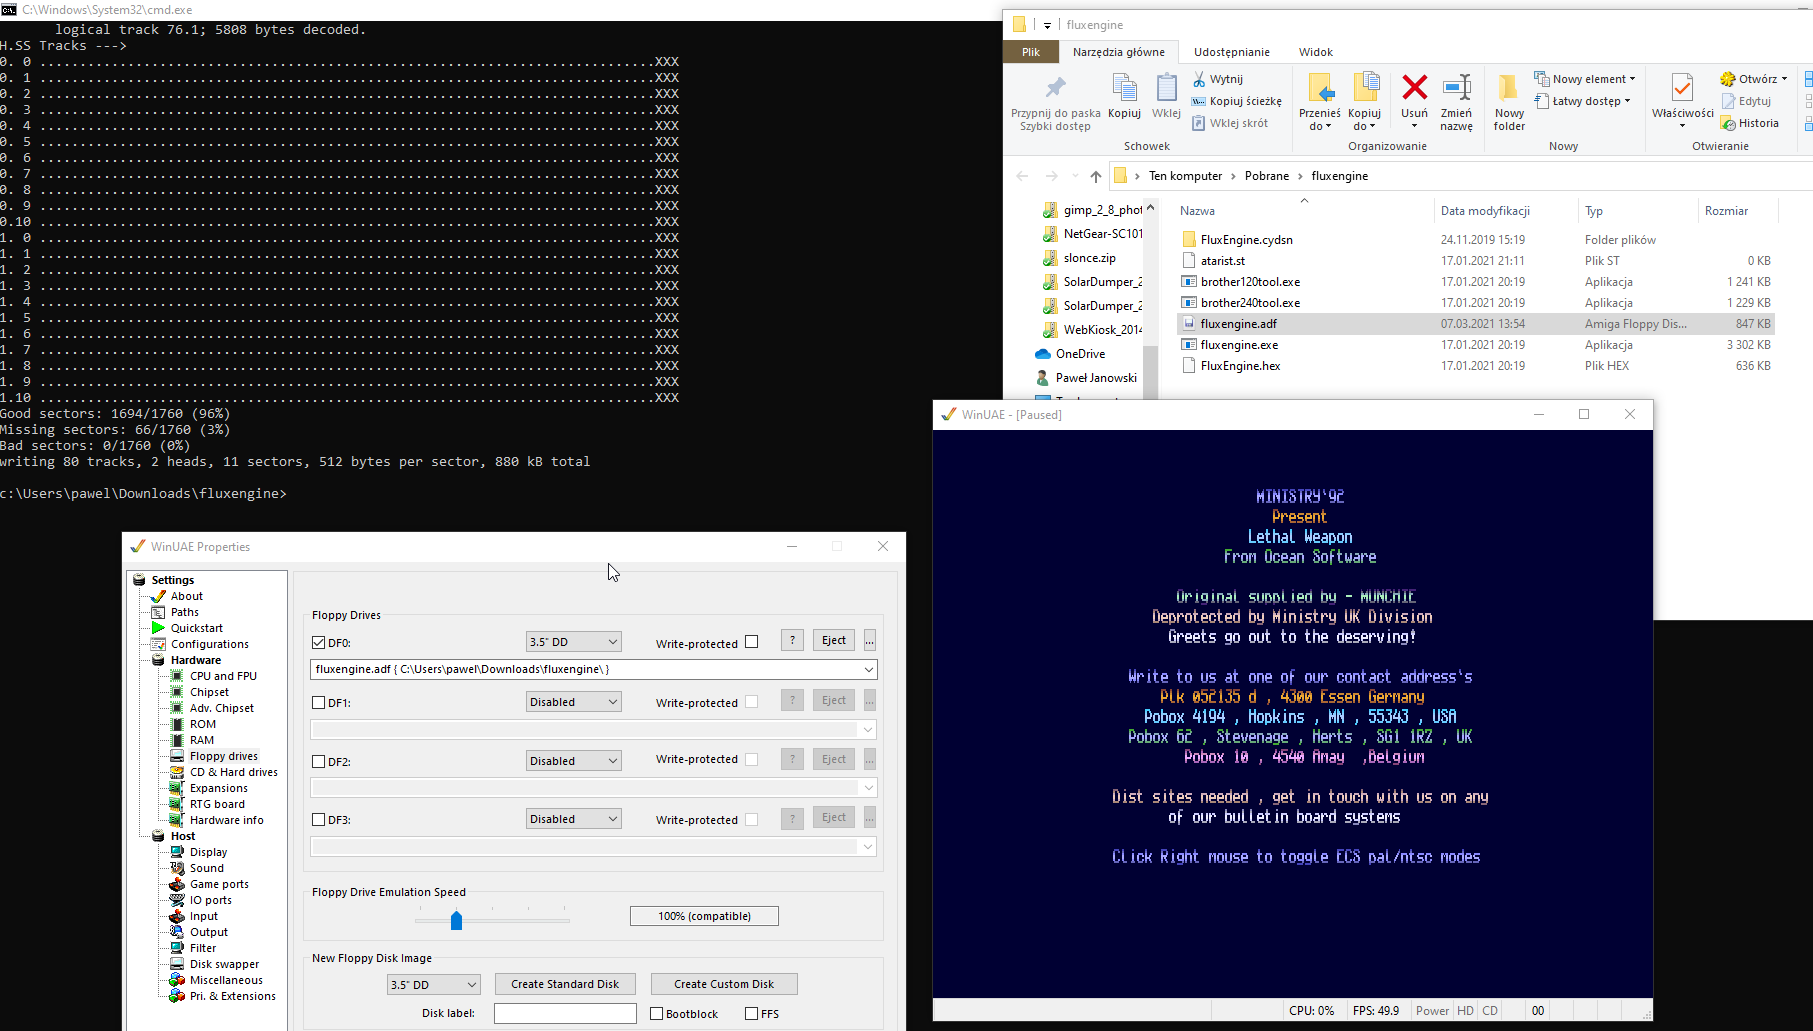1813x1031 pixels.
Task: Open DF3 drive type dropdown
Action: coord(574,819)
